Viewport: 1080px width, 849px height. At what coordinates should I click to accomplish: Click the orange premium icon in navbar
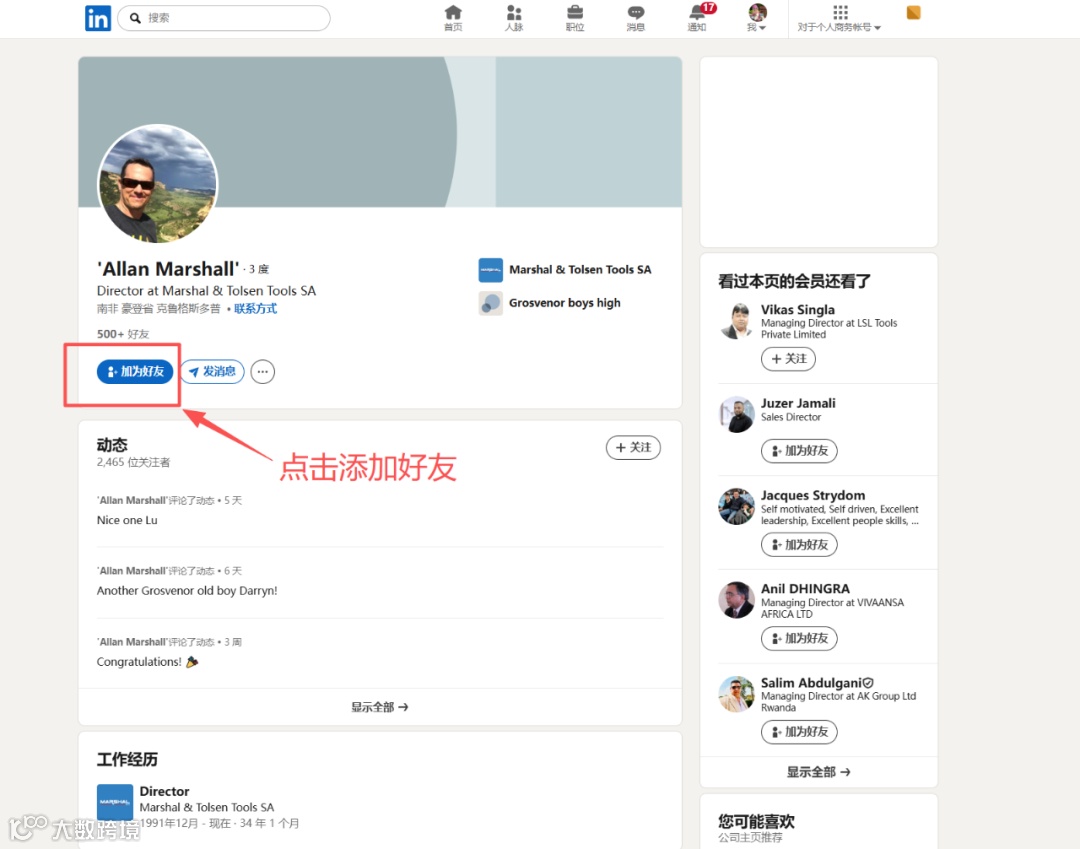[913, 12]
